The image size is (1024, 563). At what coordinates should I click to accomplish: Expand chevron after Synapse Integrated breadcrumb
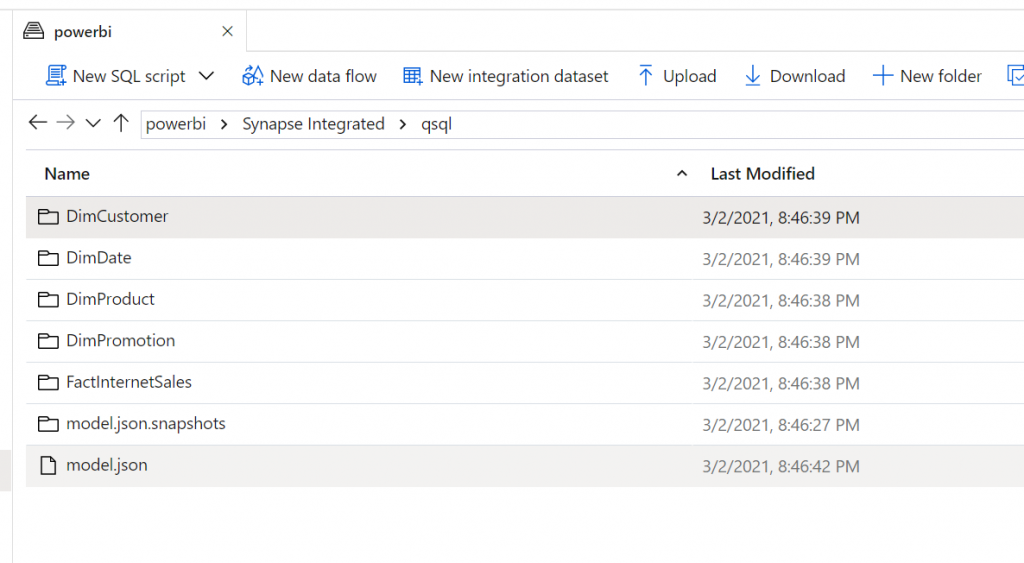[403, 125]
